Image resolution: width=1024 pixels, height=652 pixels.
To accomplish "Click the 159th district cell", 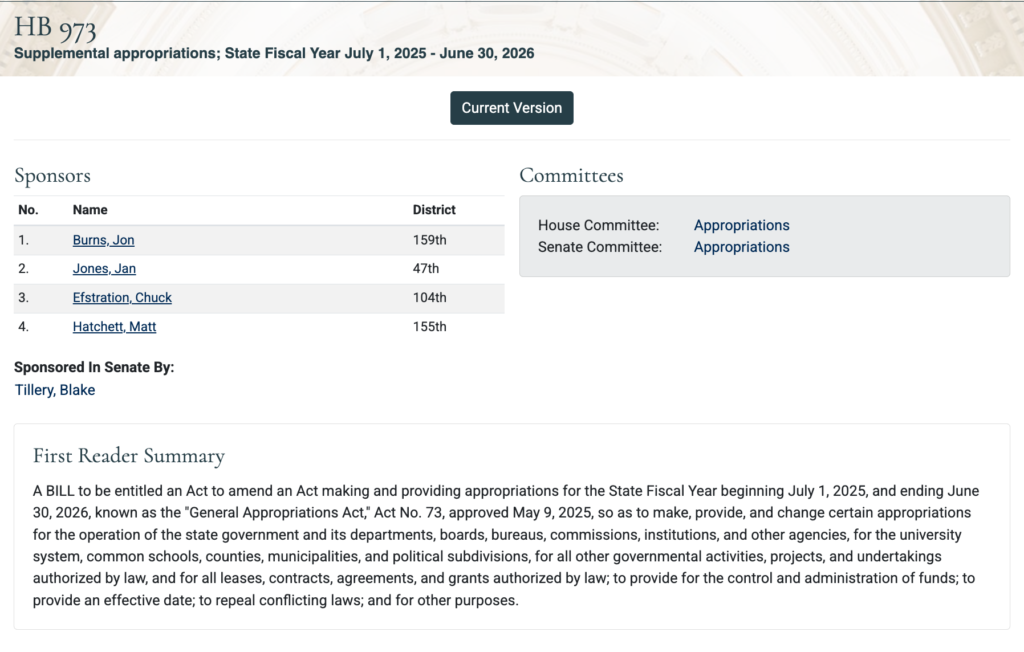I will (x=430, y=240).
